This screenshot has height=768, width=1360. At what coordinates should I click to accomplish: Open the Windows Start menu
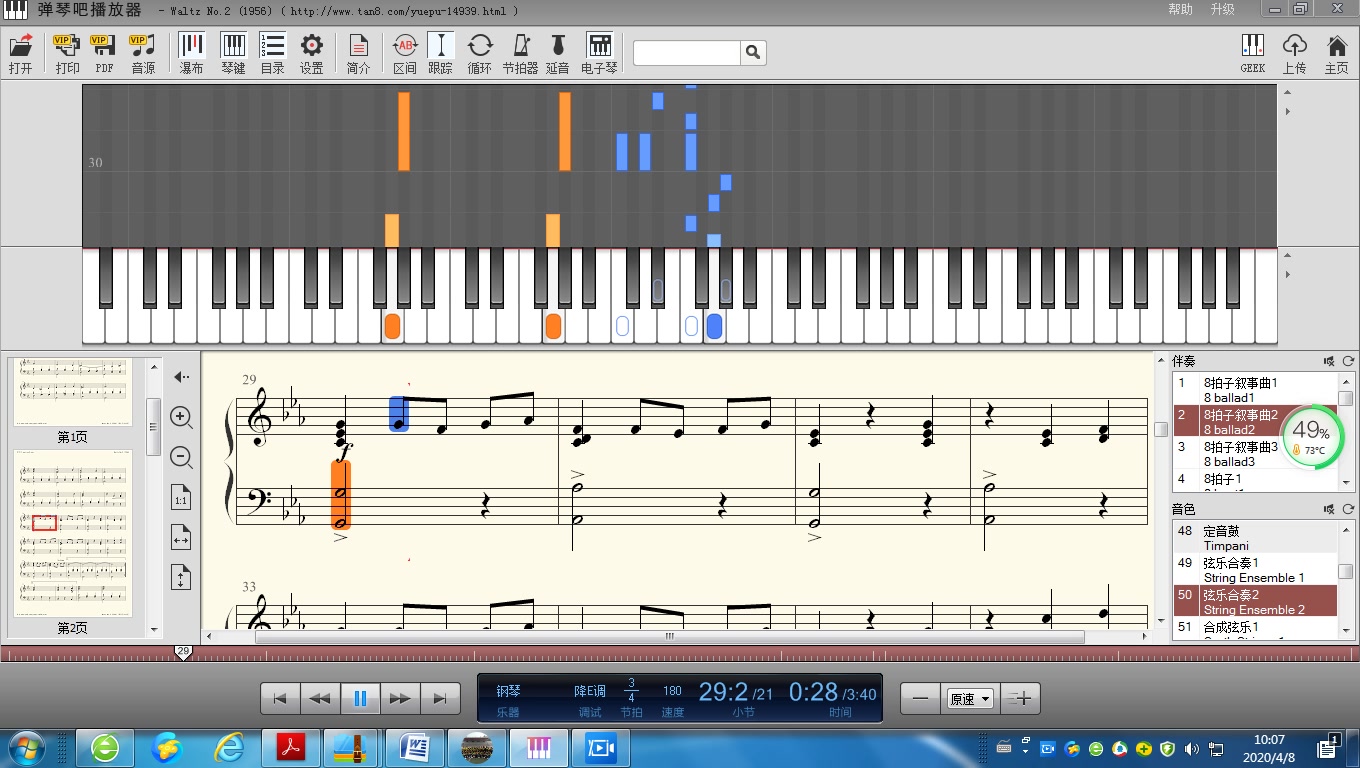[x=26, y=748]
